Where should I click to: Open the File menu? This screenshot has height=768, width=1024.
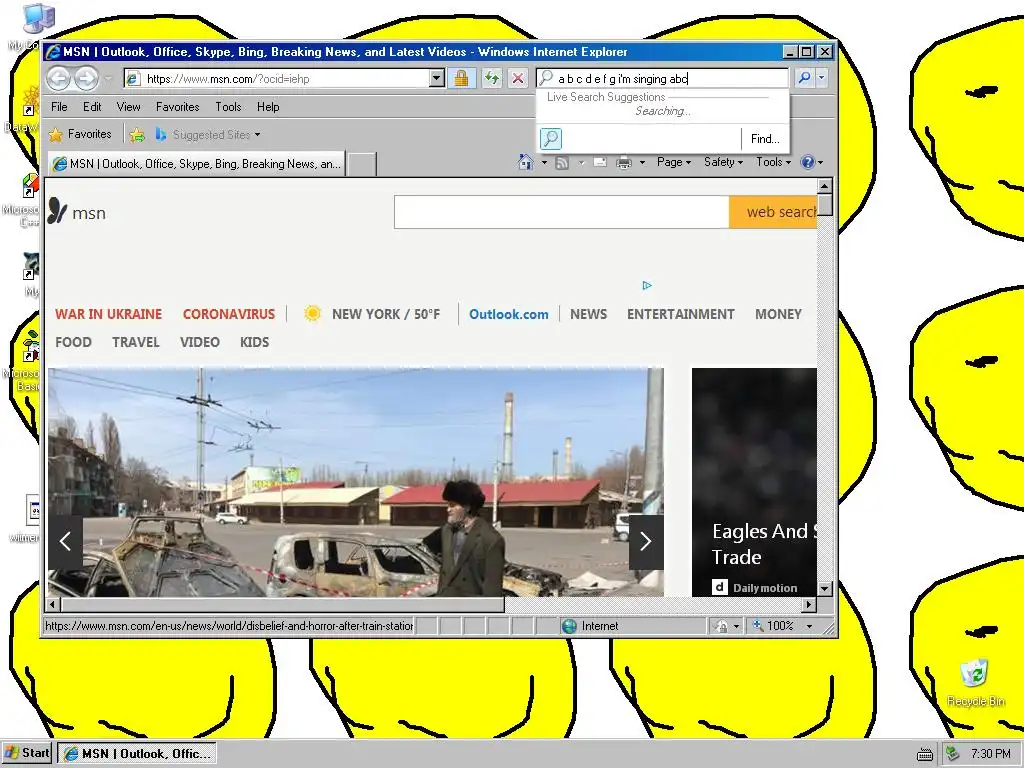coord(59,107)
